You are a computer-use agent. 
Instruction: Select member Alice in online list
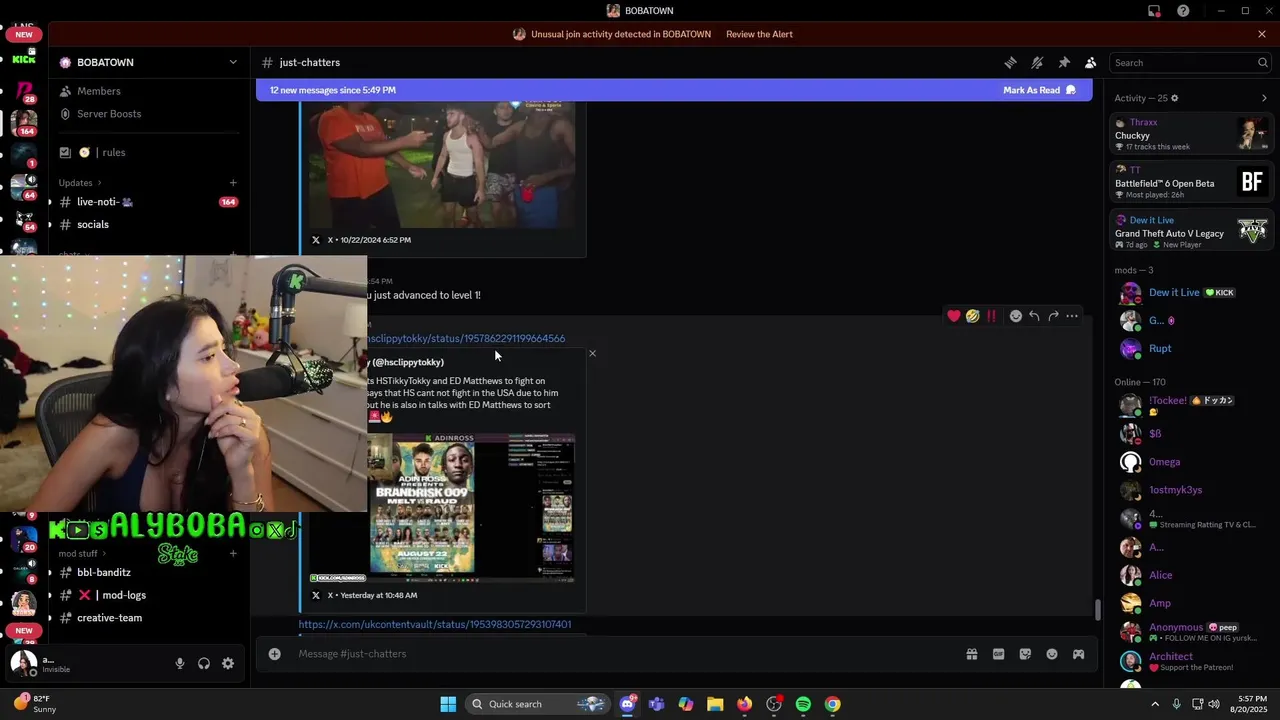pos(1192,575)
